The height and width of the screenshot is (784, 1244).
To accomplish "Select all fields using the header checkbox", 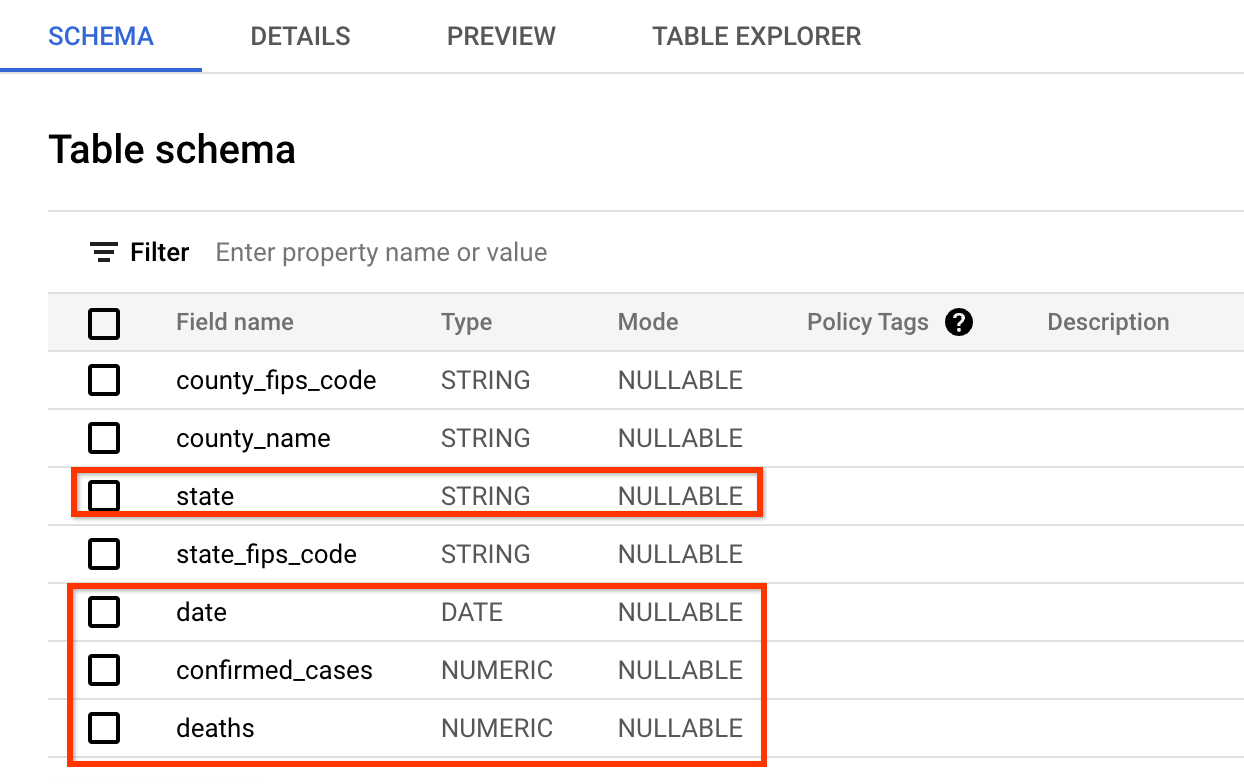I will coord(104,323).
